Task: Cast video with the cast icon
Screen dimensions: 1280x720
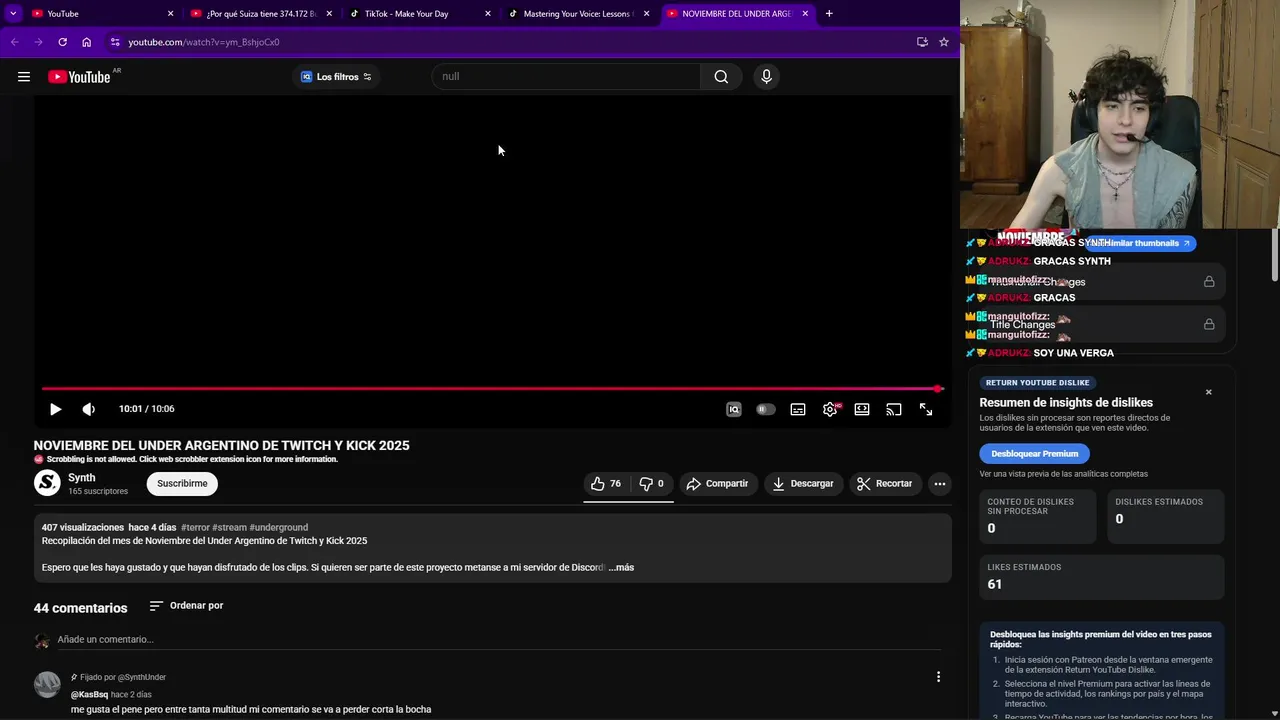Action: tap(894, 409)
